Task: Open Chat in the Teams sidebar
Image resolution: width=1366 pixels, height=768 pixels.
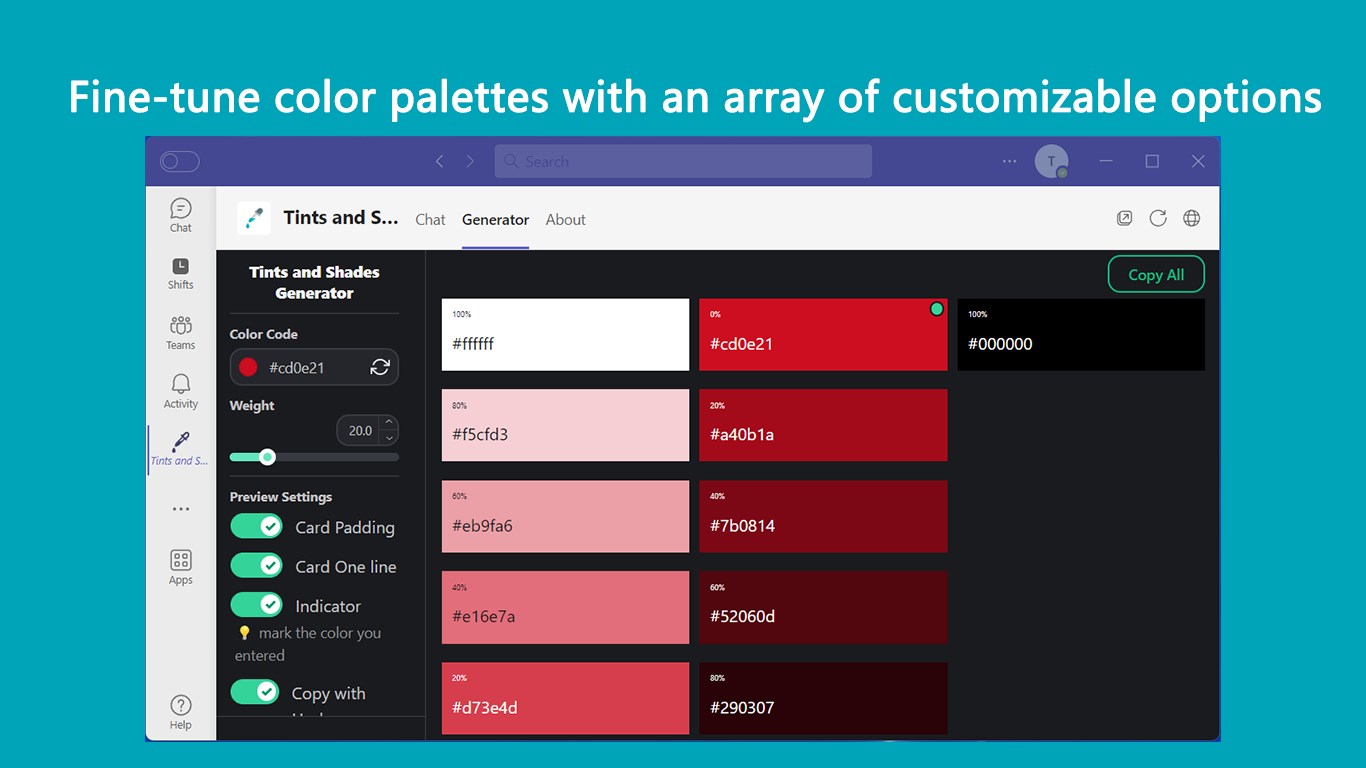Action: [x=180, y=214]
